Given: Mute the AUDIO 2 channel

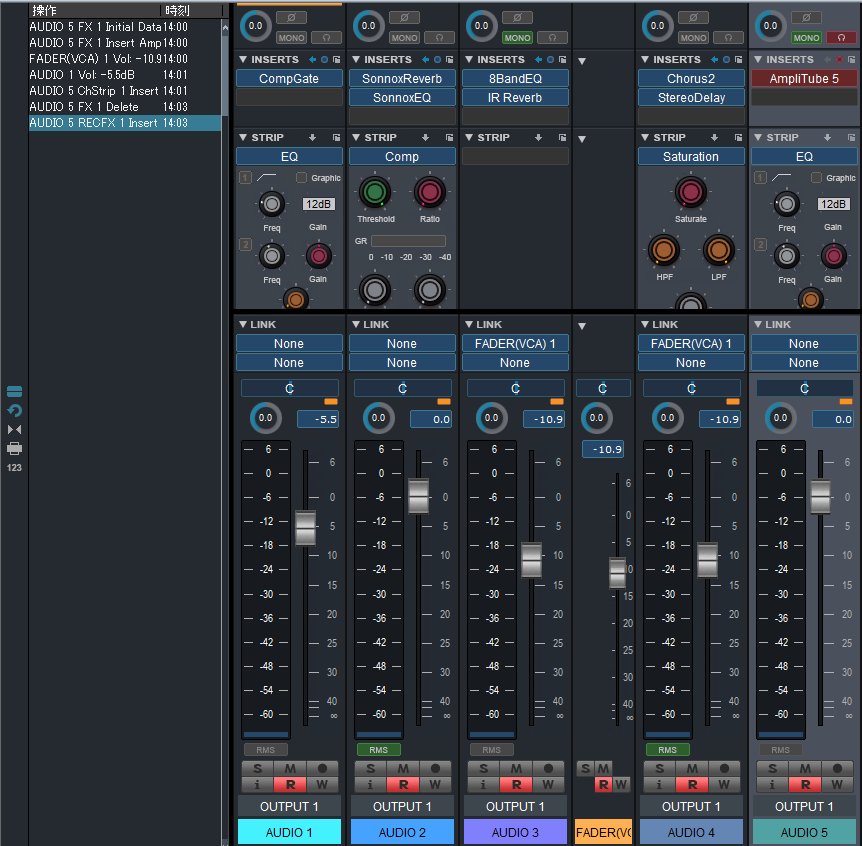Looking at the screenshot, I should (402, 768).
